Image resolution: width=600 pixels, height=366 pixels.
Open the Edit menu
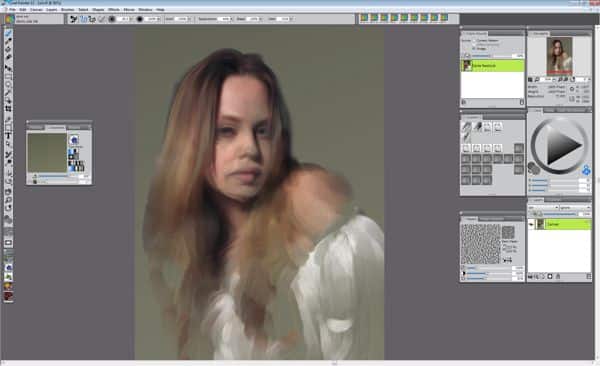pos(23,10)
